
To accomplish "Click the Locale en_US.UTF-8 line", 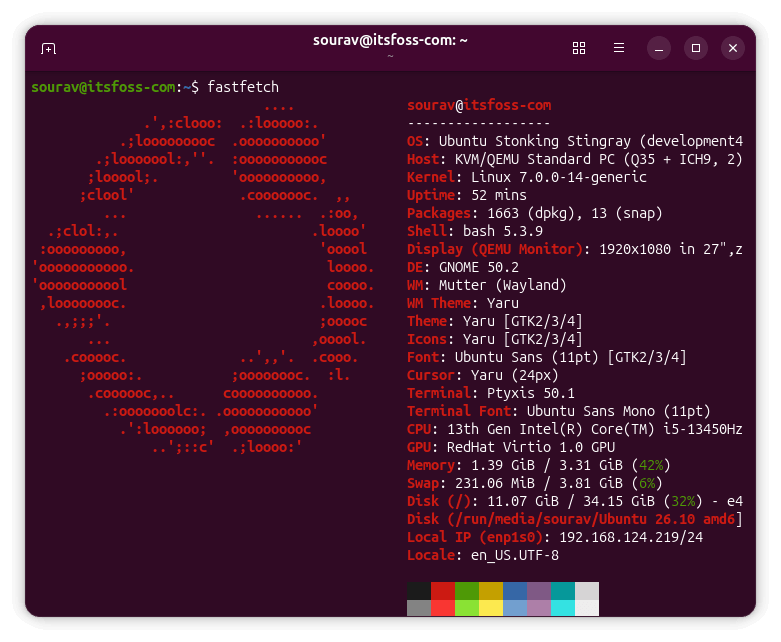I will point(483,555).
